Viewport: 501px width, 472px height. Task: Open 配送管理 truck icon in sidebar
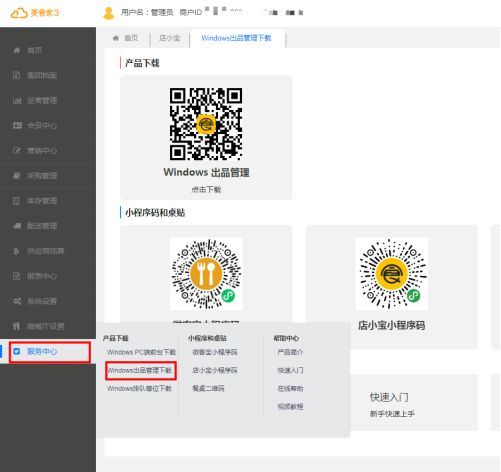click(17, 226)
